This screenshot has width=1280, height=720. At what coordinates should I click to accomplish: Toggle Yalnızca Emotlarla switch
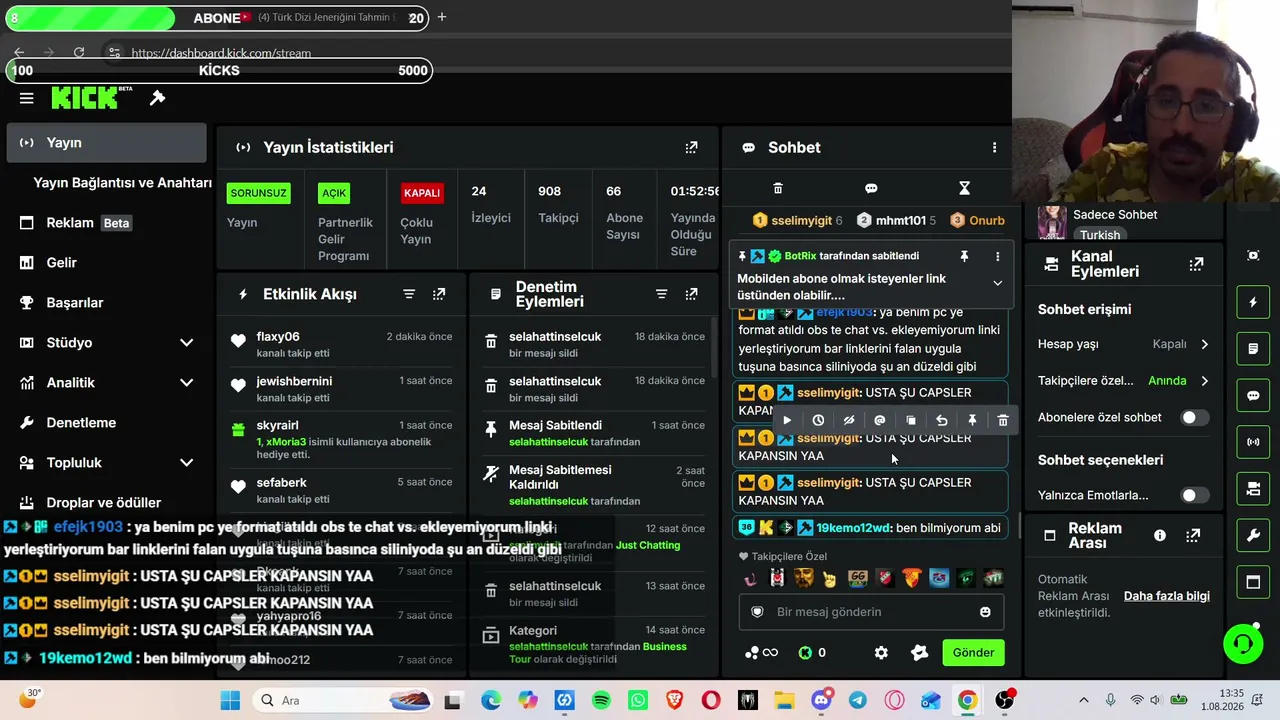(1194, 495)
